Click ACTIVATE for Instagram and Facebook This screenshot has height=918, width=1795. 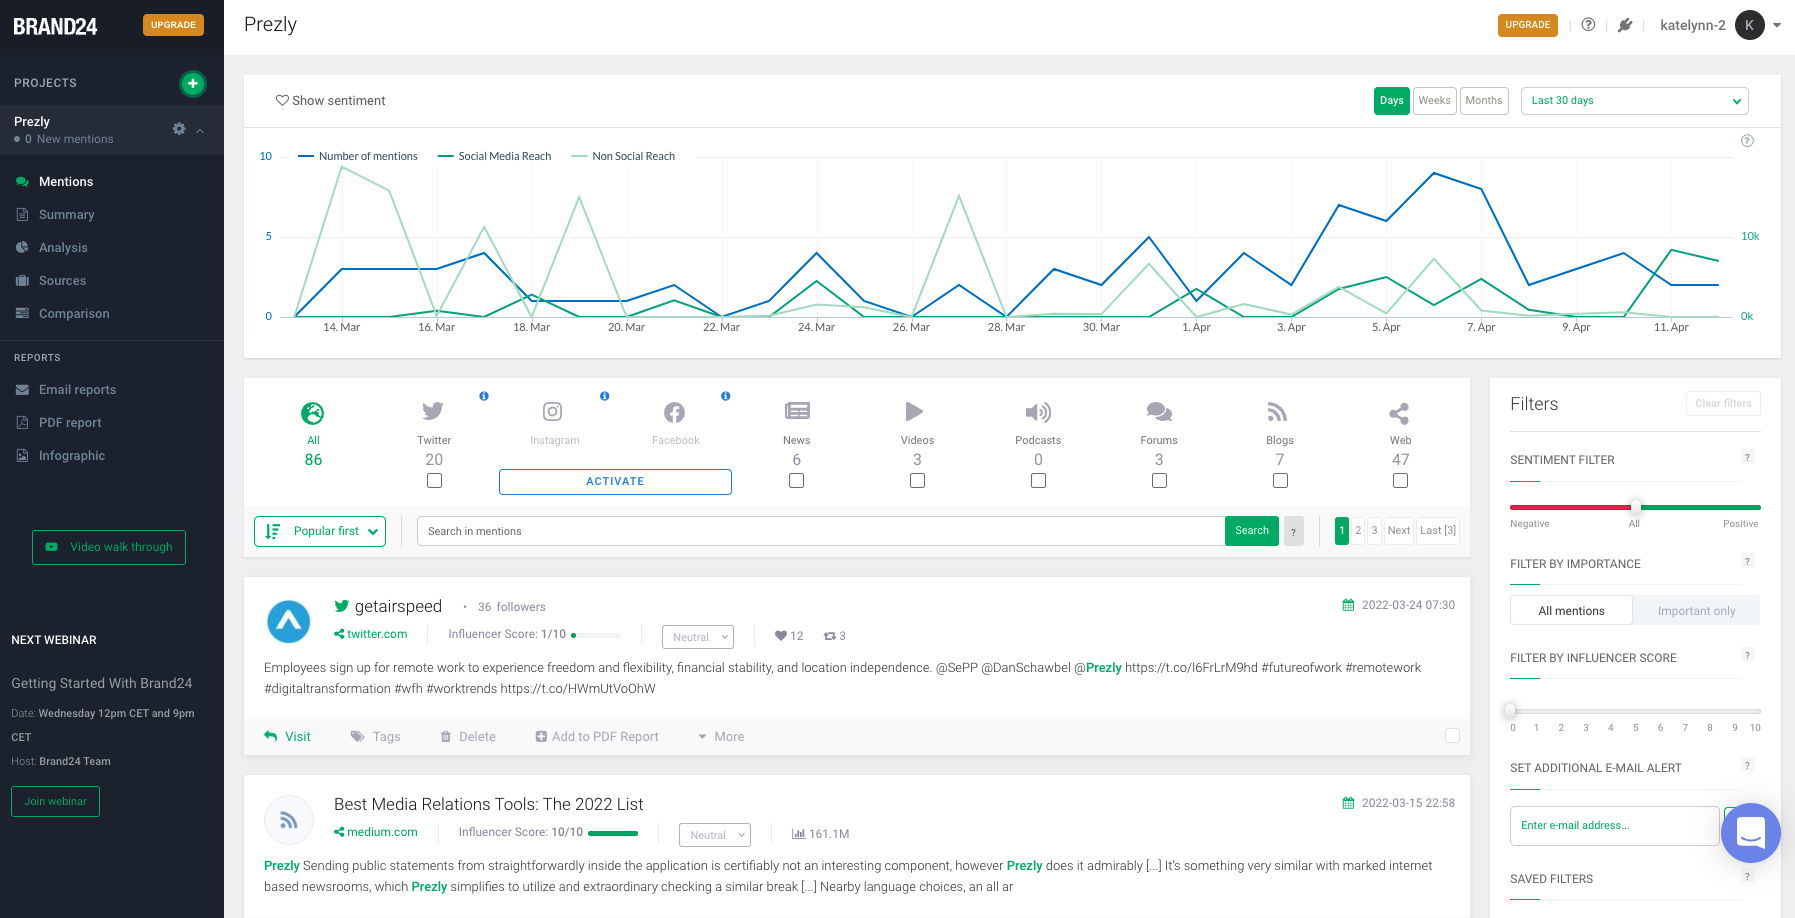[615, 481]
